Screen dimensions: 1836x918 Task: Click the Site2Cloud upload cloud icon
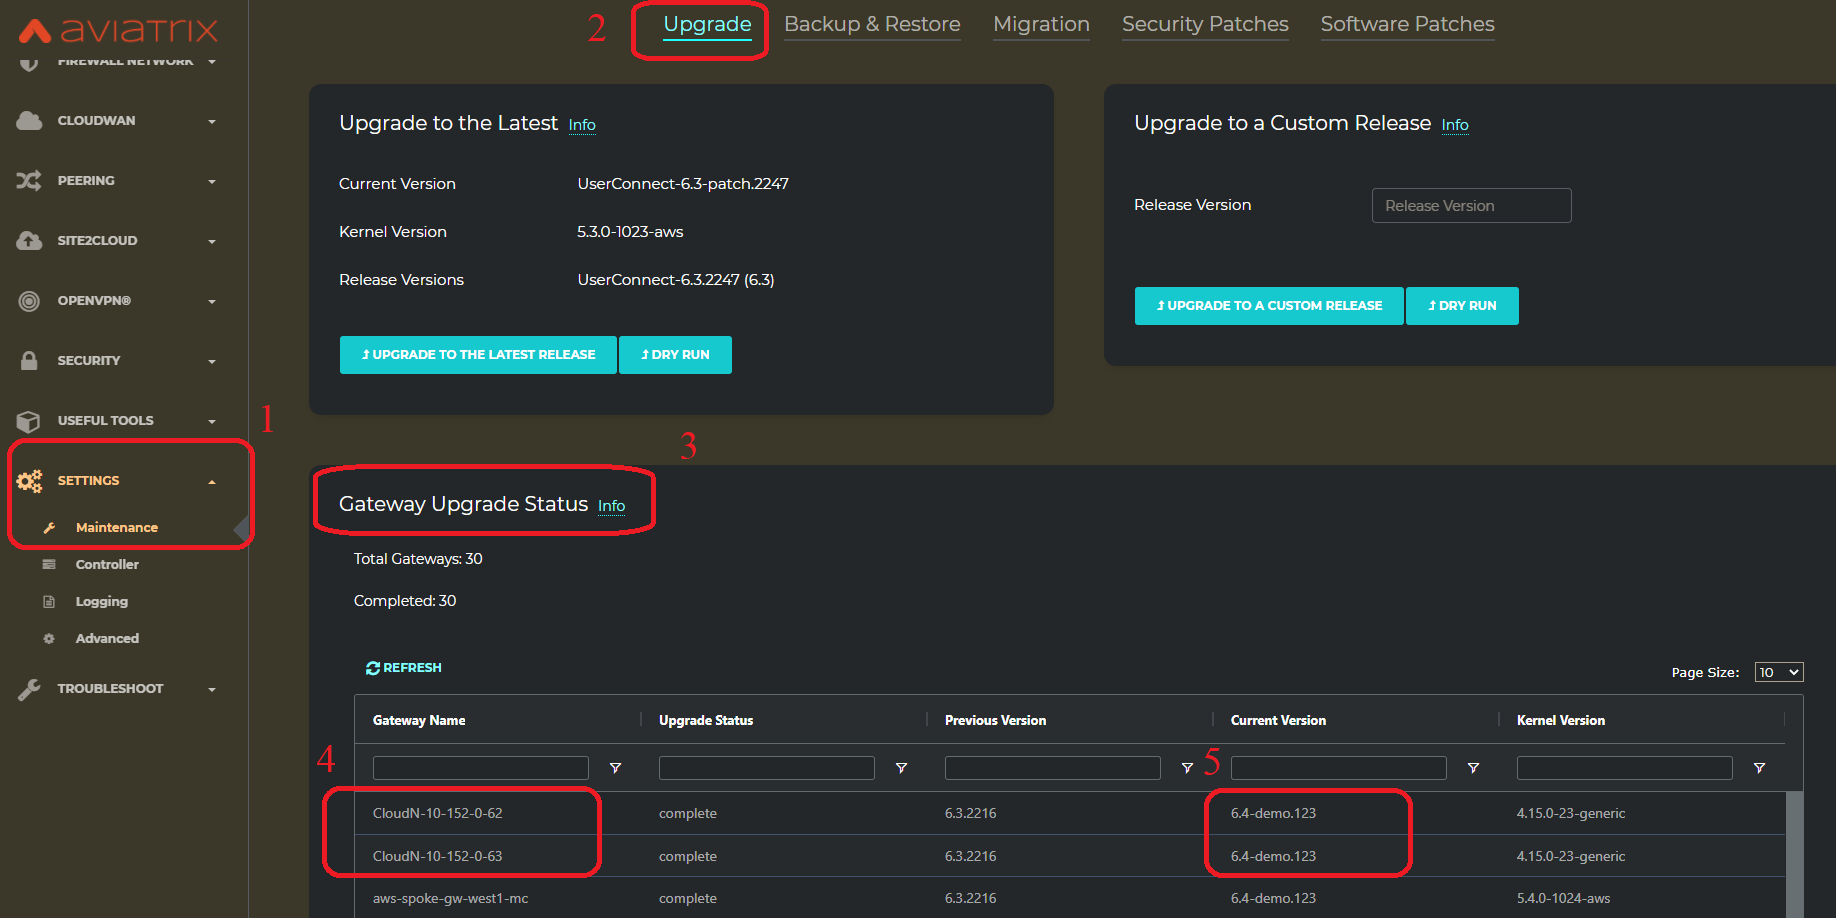coord(29,241)
